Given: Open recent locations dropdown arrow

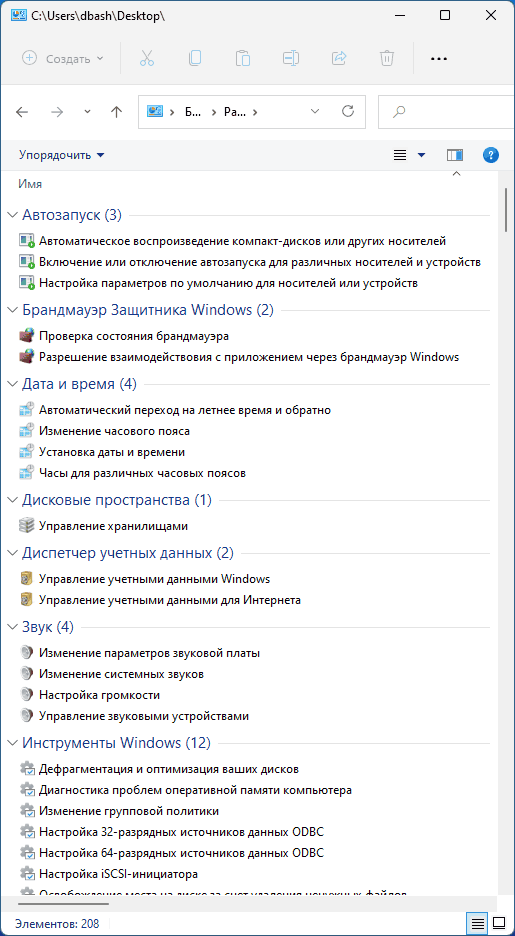Looking at the screenshot, I should tap(88, 112).
